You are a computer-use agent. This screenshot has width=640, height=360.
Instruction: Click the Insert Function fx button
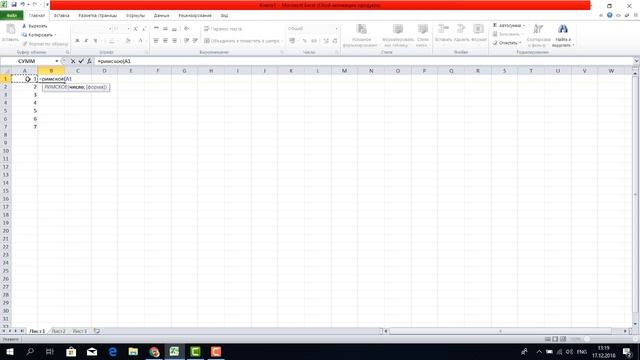pos(89,61)
